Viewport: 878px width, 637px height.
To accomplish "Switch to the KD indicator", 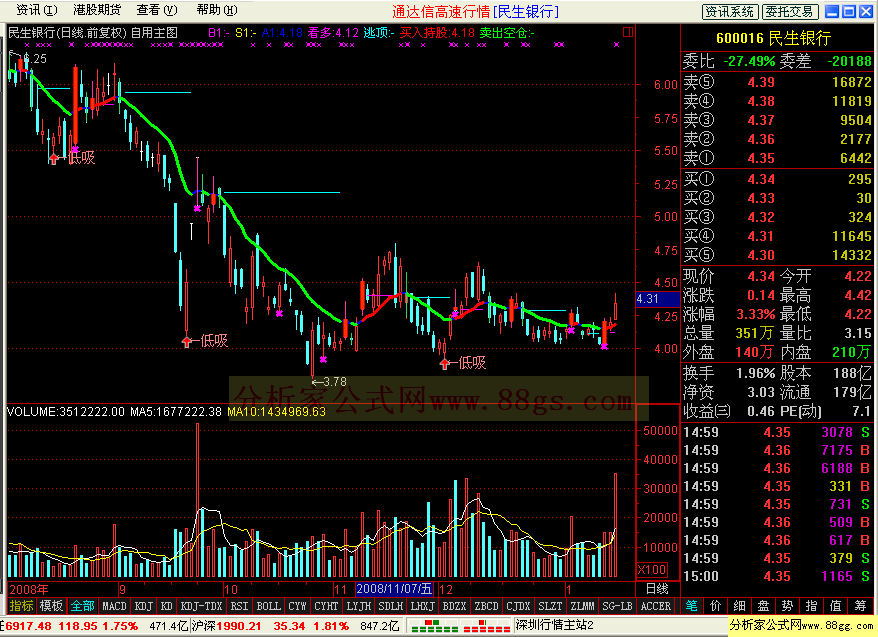I will 167,606.
